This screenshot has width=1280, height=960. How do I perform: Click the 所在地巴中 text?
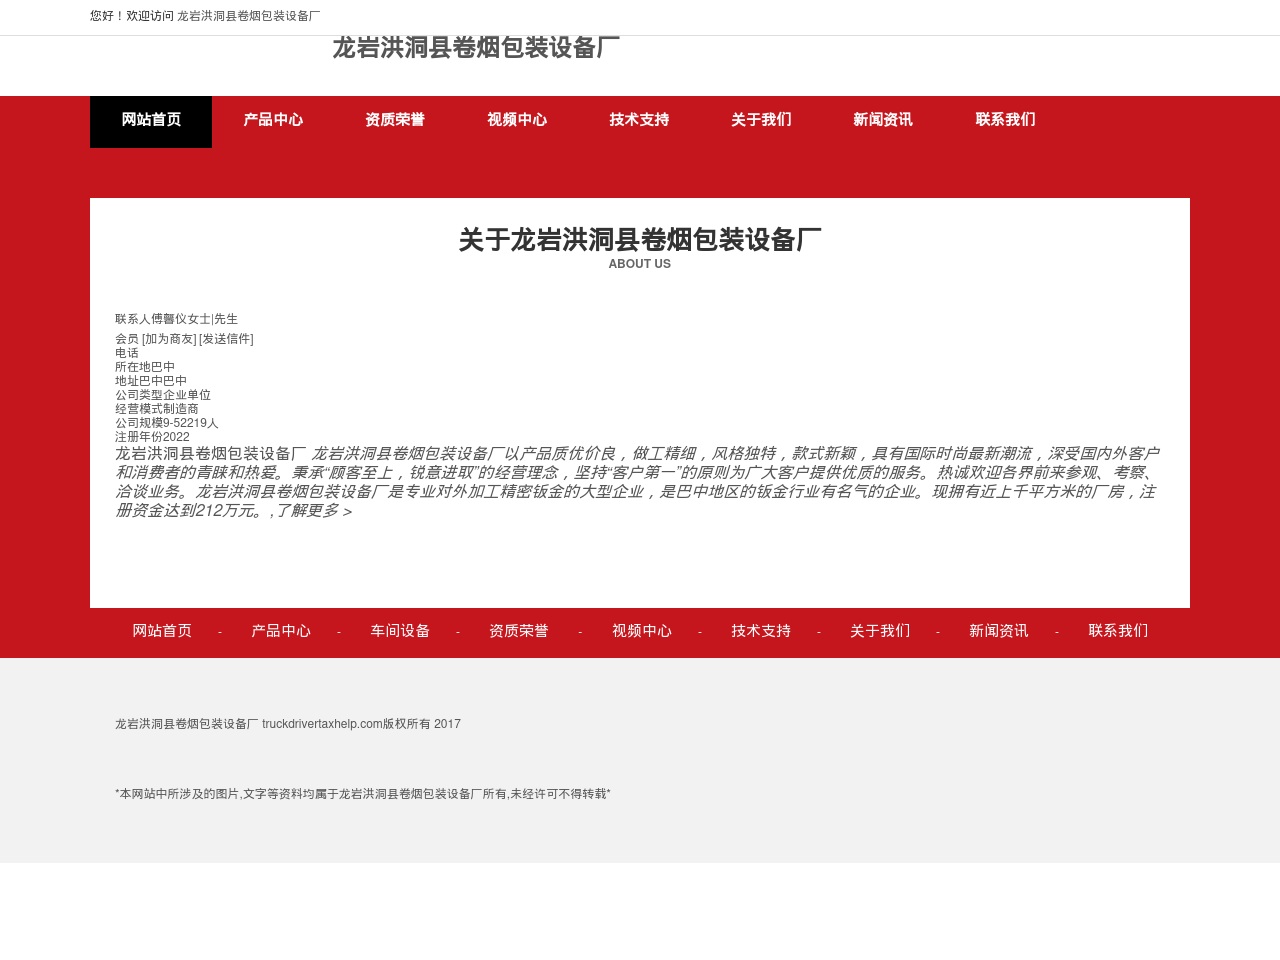pyautogui.click(x=145, y=367)
